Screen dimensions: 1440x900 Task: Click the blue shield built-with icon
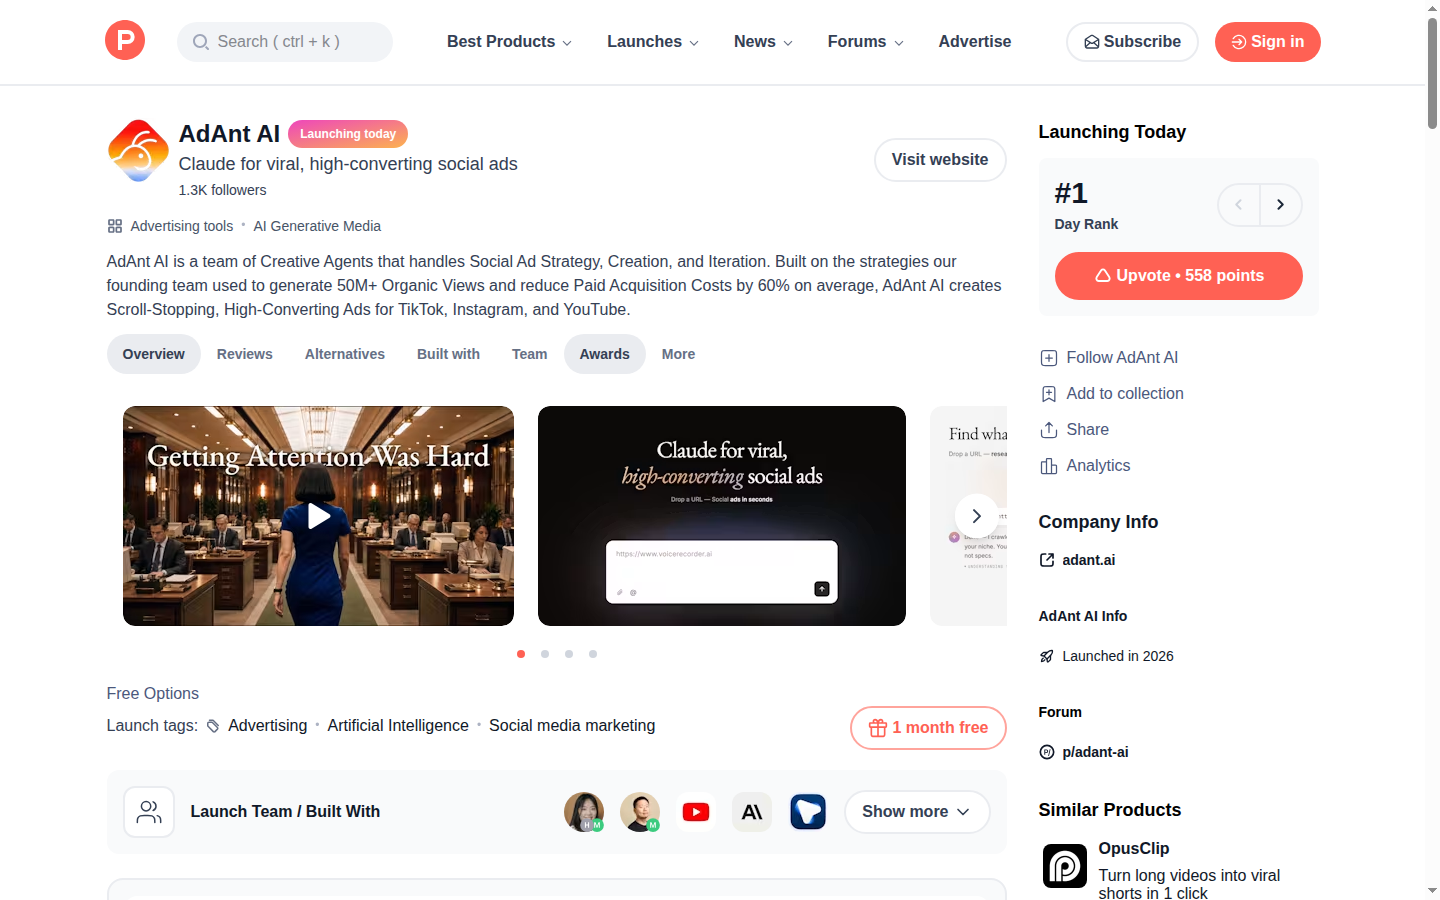coord(808,812)
